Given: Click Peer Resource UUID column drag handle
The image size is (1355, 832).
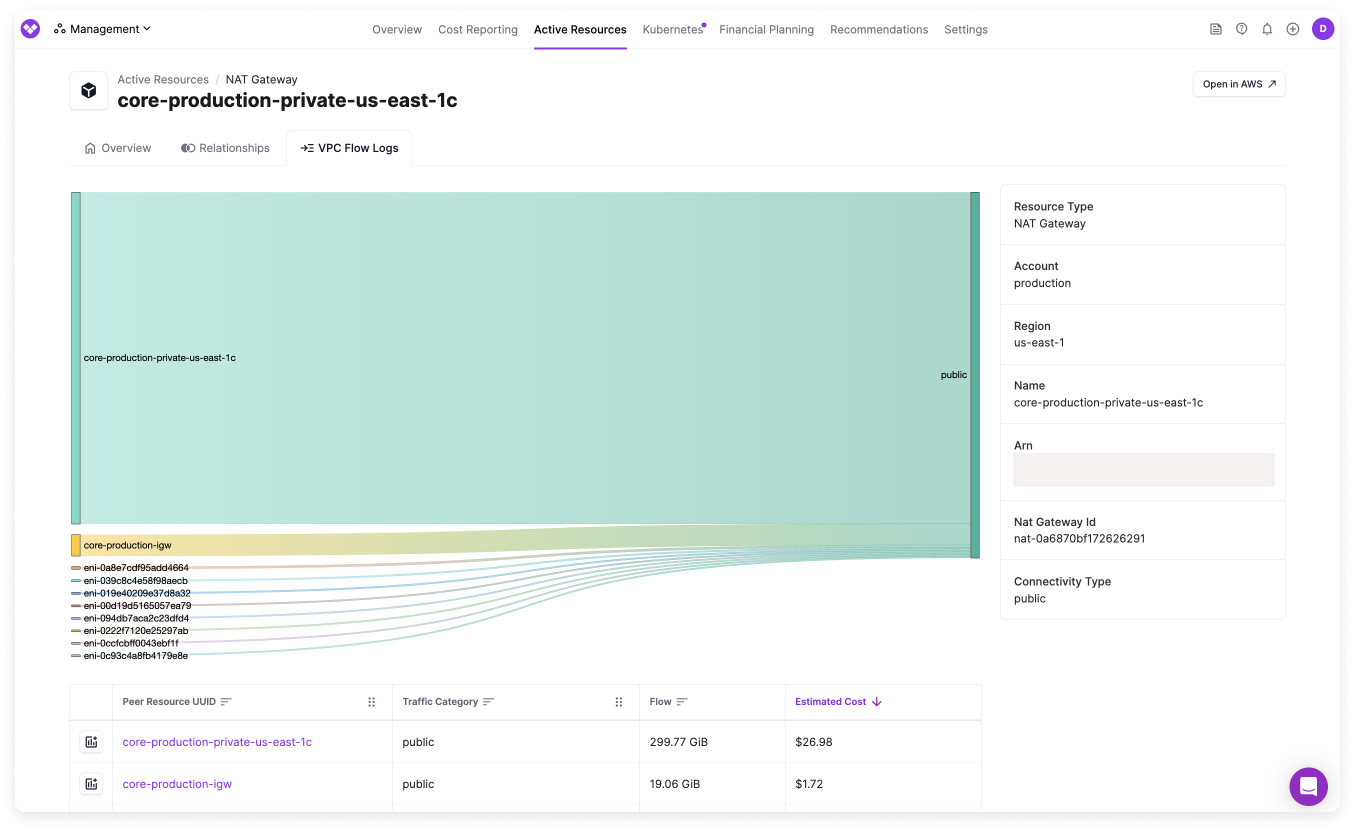Looking at the screenshot, I should (x=372, y=702).
